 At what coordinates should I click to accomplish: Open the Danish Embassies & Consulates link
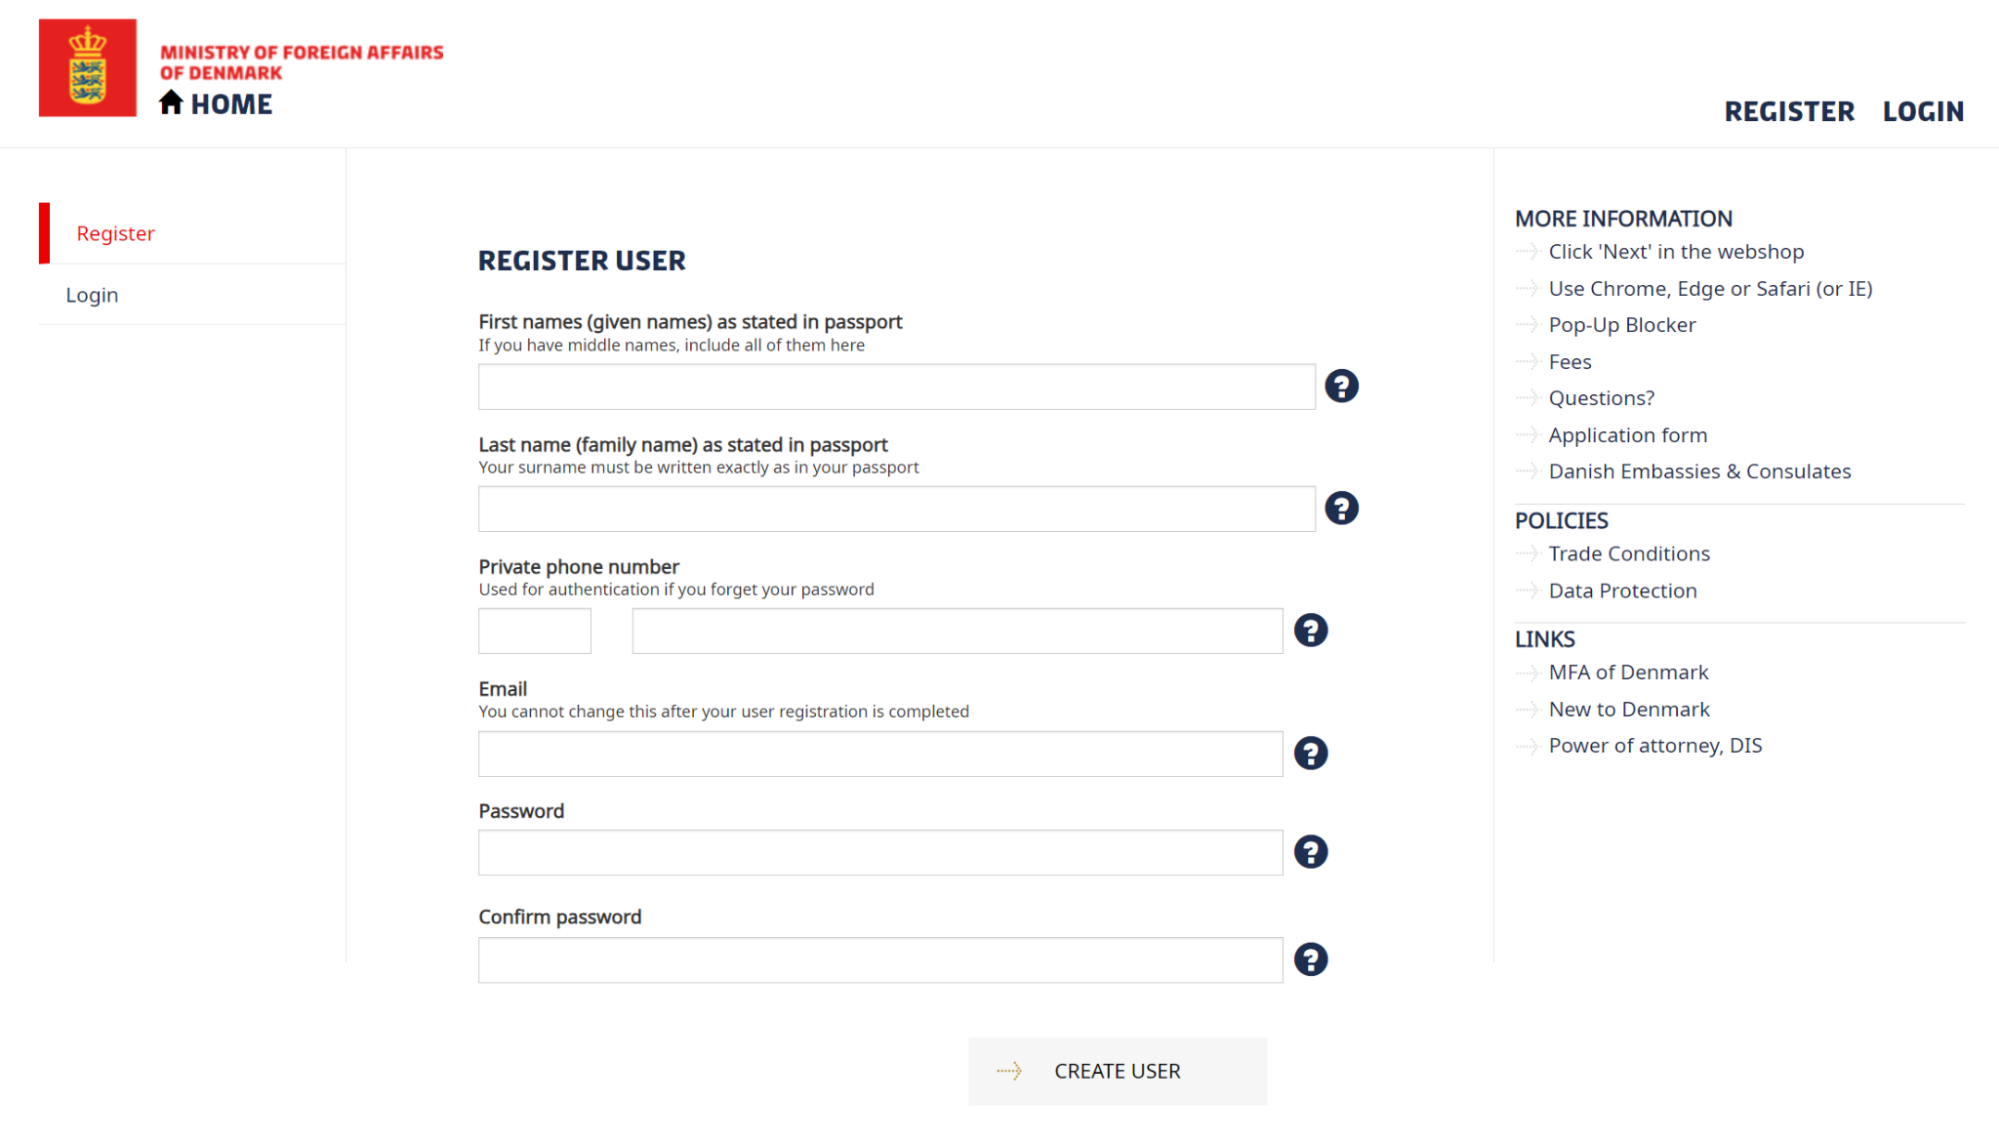1699,471
